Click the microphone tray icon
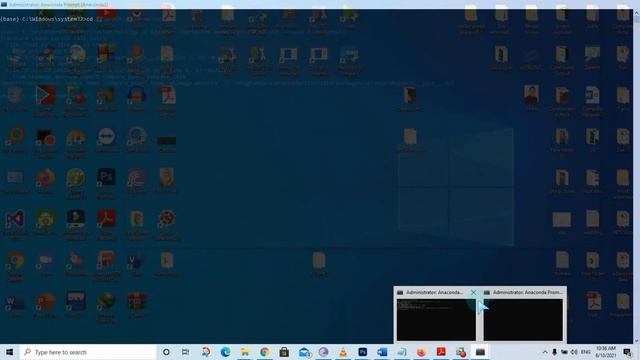640x360 pixels. 554,352
